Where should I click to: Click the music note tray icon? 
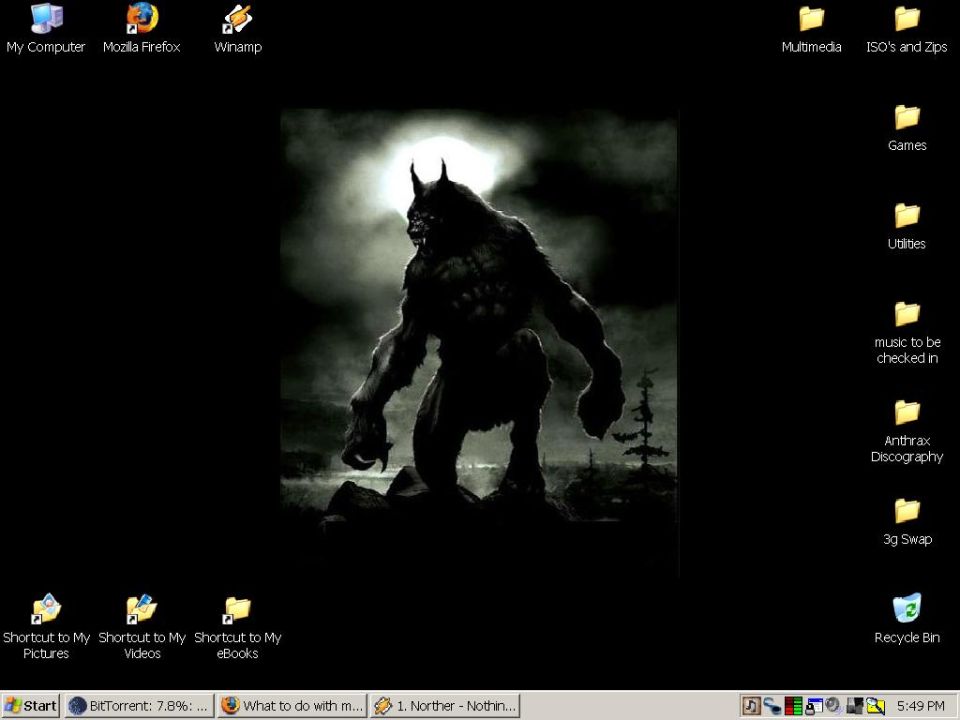click(x=751, y=706)
